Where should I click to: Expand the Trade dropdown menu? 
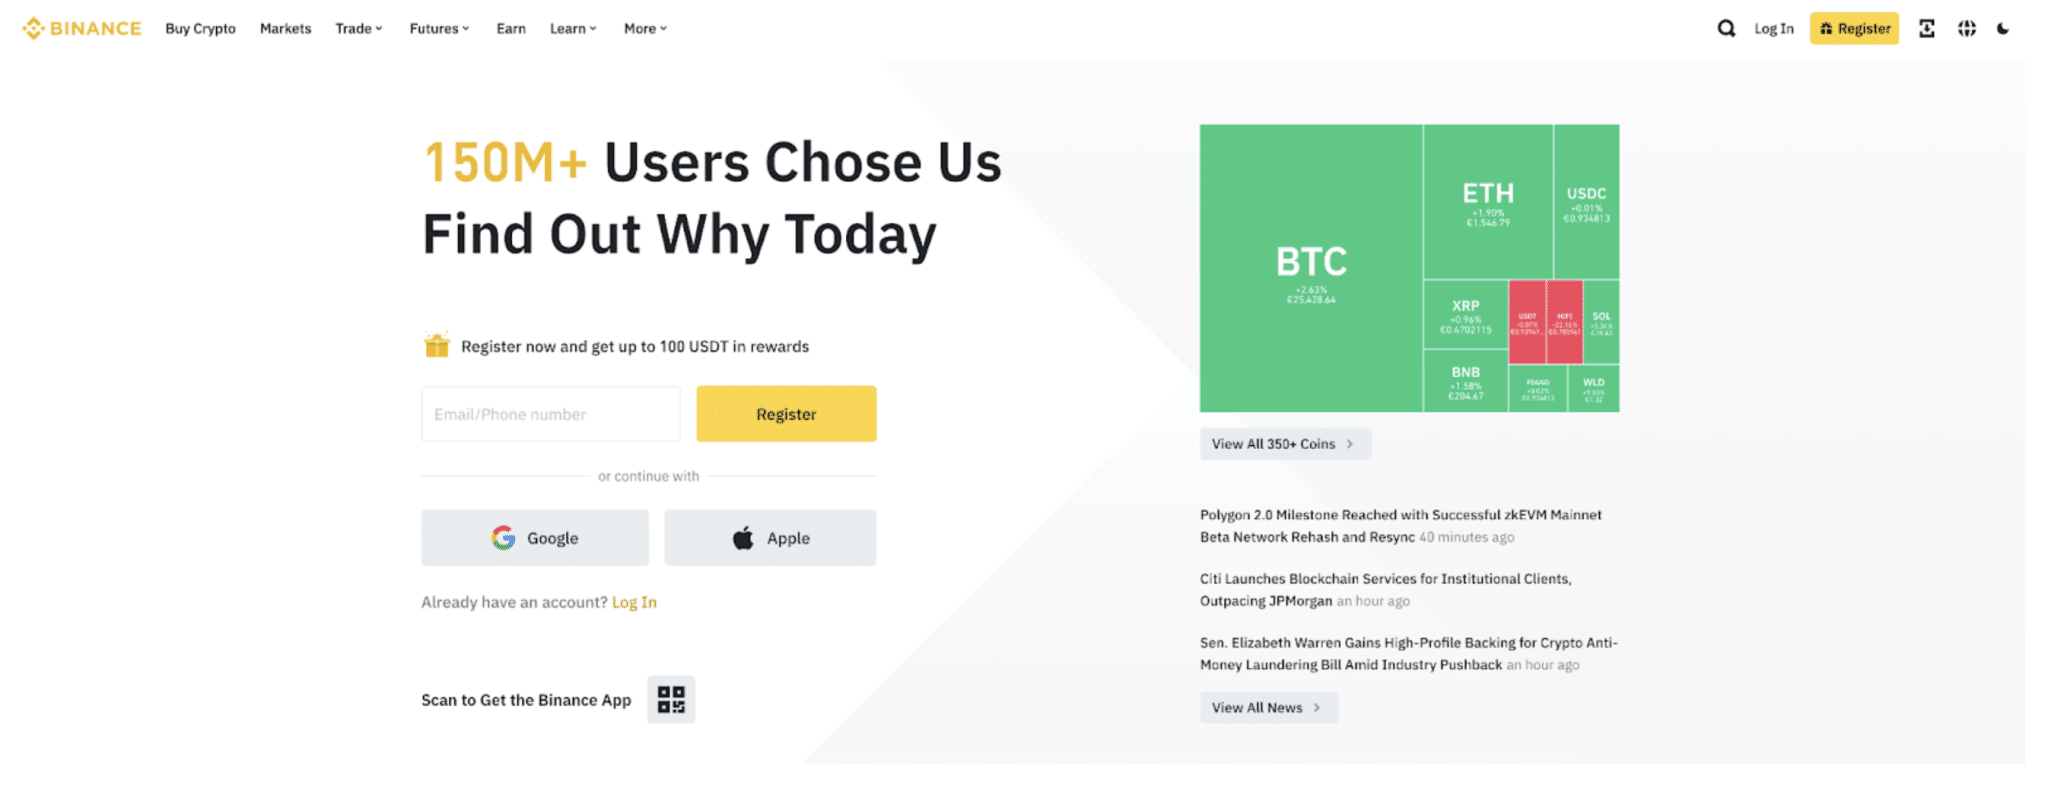coord(359,29)
